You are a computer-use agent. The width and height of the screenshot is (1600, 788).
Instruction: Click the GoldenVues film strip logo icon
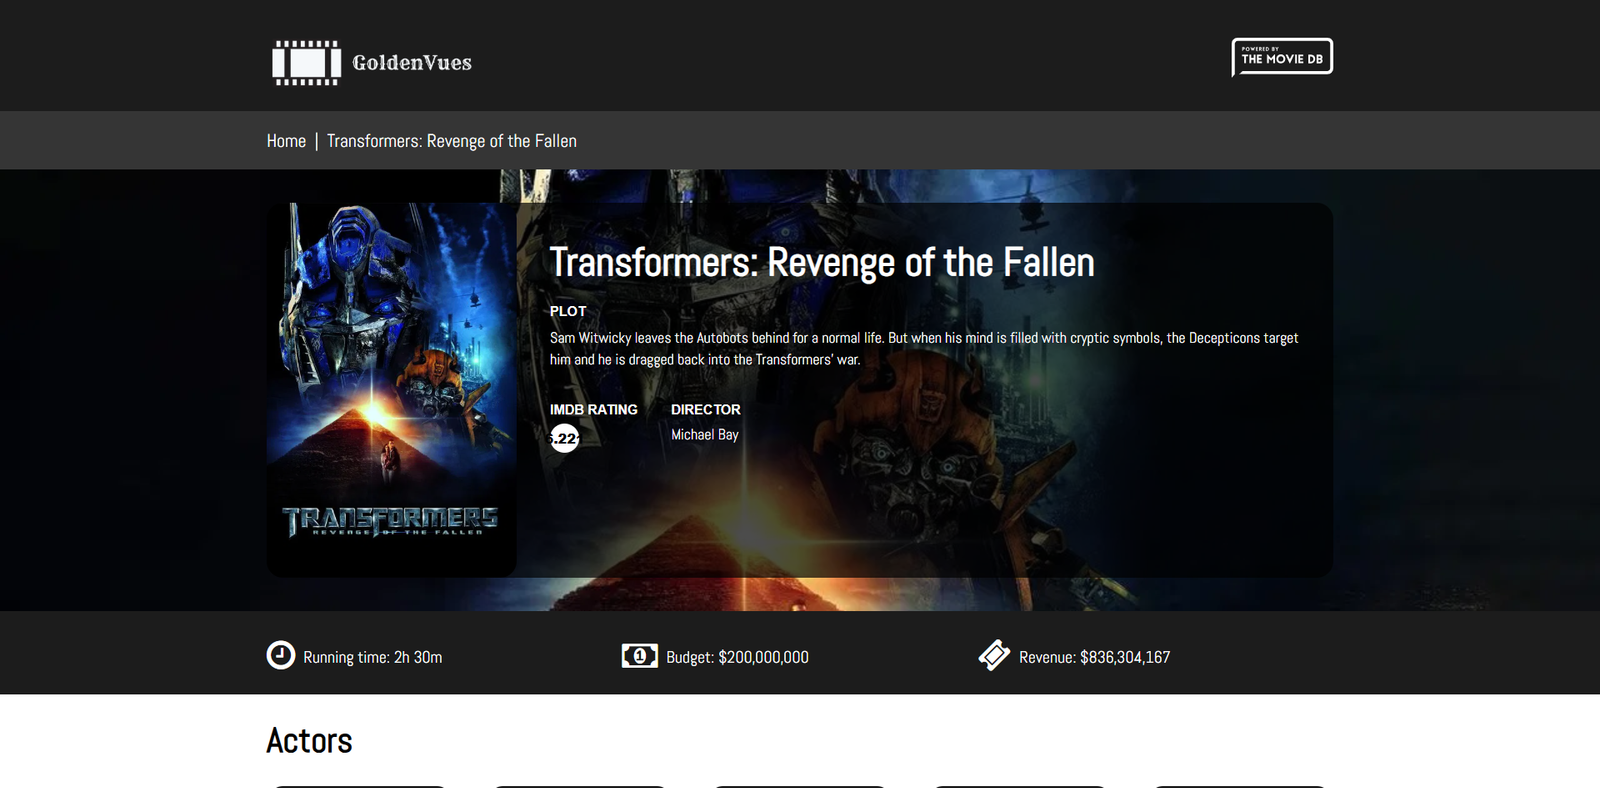[307, 62]
